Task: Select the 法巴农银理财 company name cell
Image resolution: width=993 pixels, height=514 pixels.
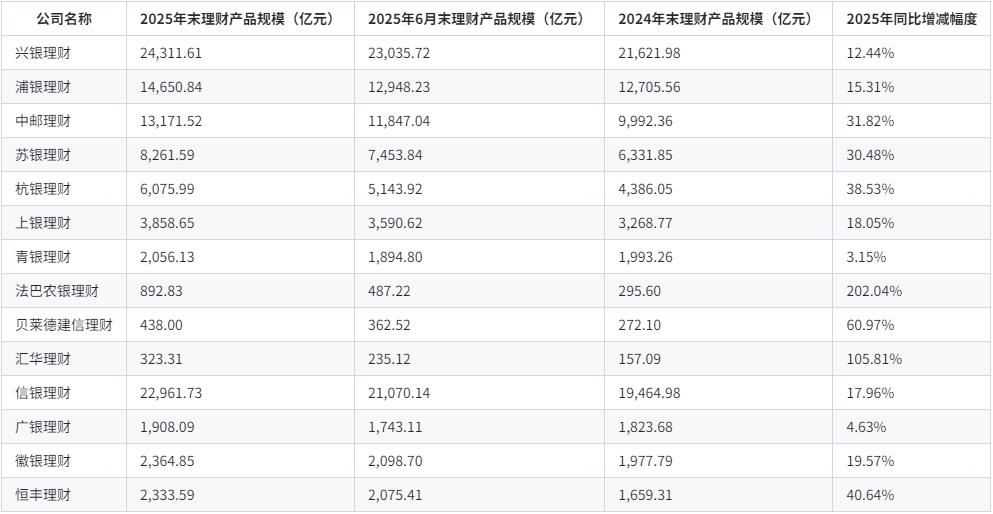Action: (x=57, y=291)
